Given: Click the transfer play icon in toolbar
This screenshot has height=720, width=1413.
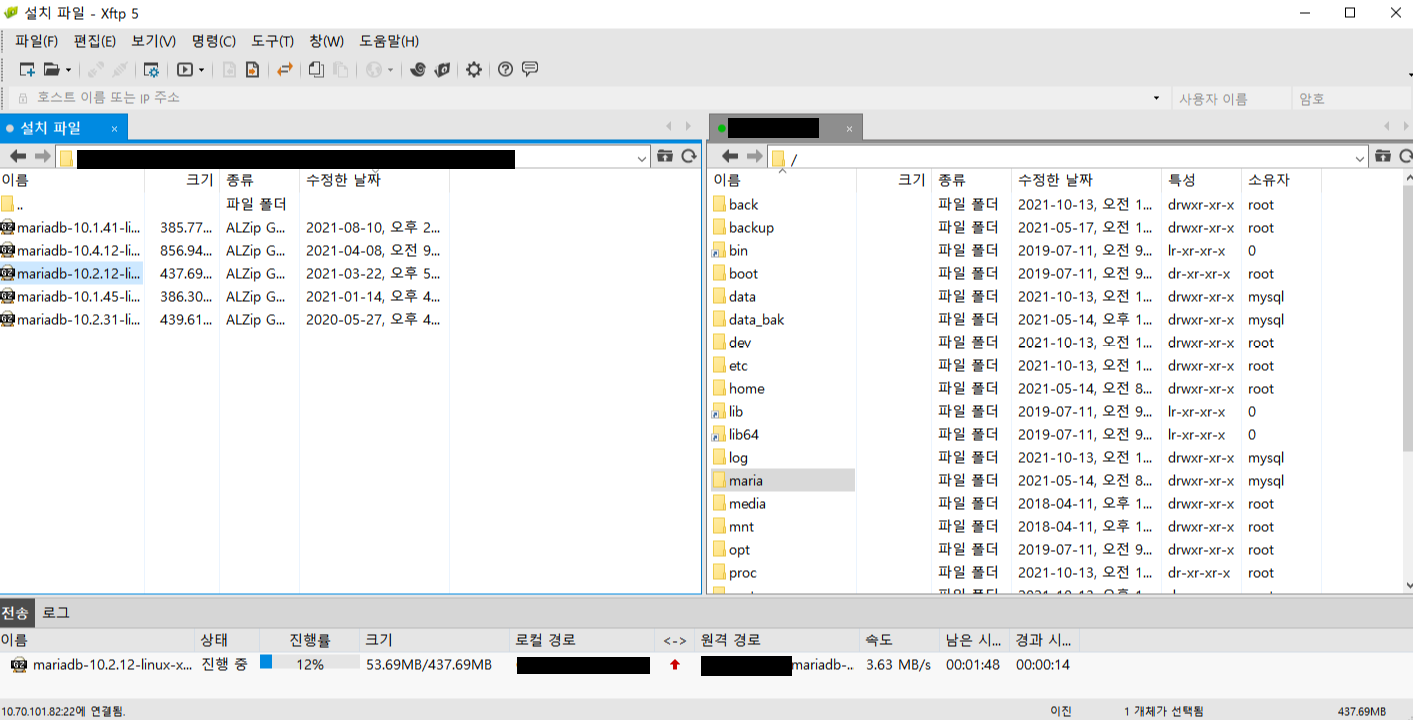Looking at the screenshot, I should point(185,69).
